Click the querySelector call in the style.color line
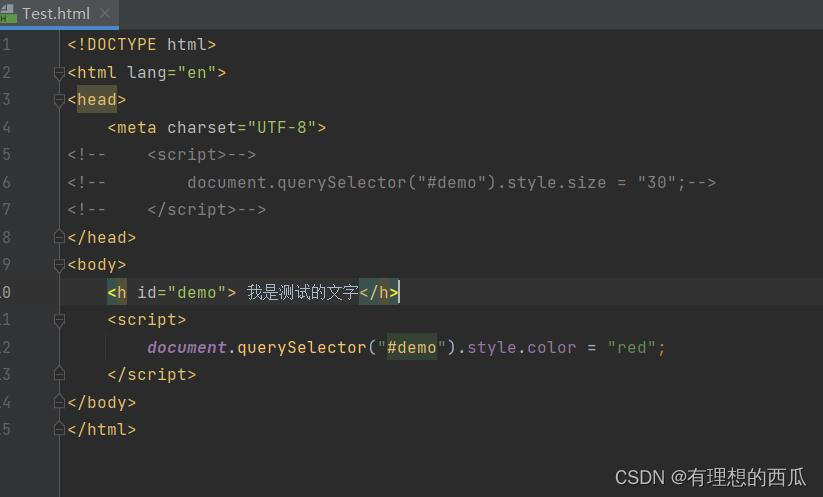This screenshot has width=823, height=497. [x=301, y=347]
